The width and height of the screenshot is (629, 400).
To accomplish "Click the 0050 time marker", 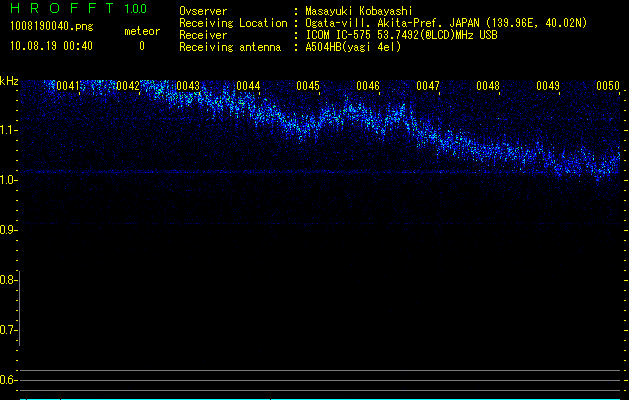I will 608,87.
